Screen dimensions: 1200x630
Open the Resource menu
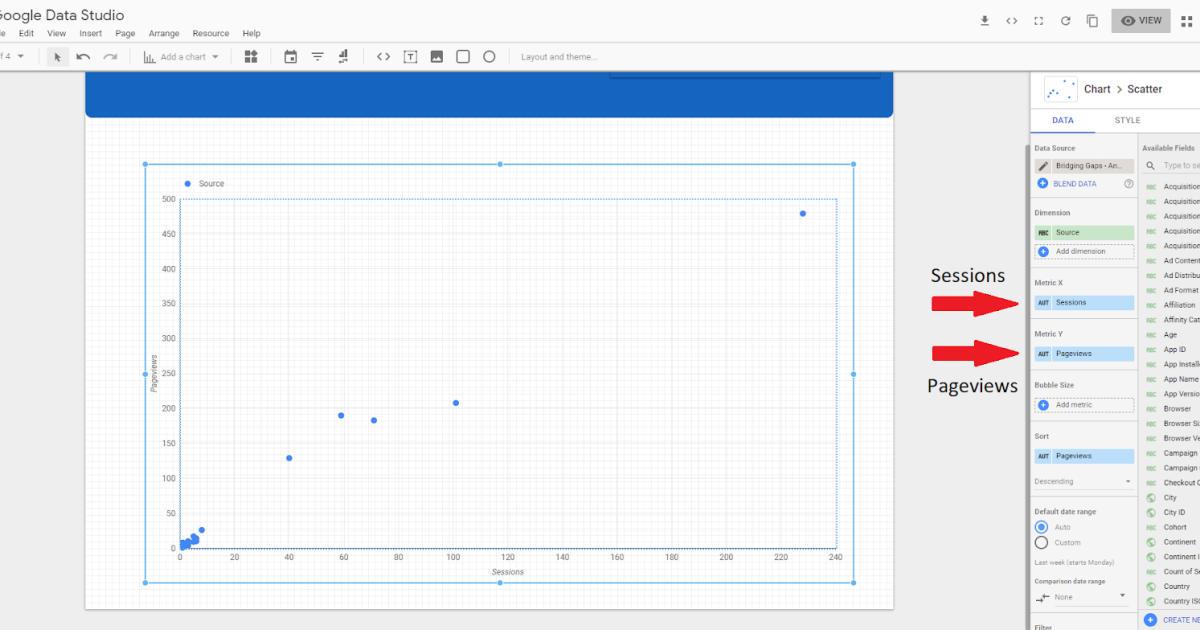coord(210,33)
